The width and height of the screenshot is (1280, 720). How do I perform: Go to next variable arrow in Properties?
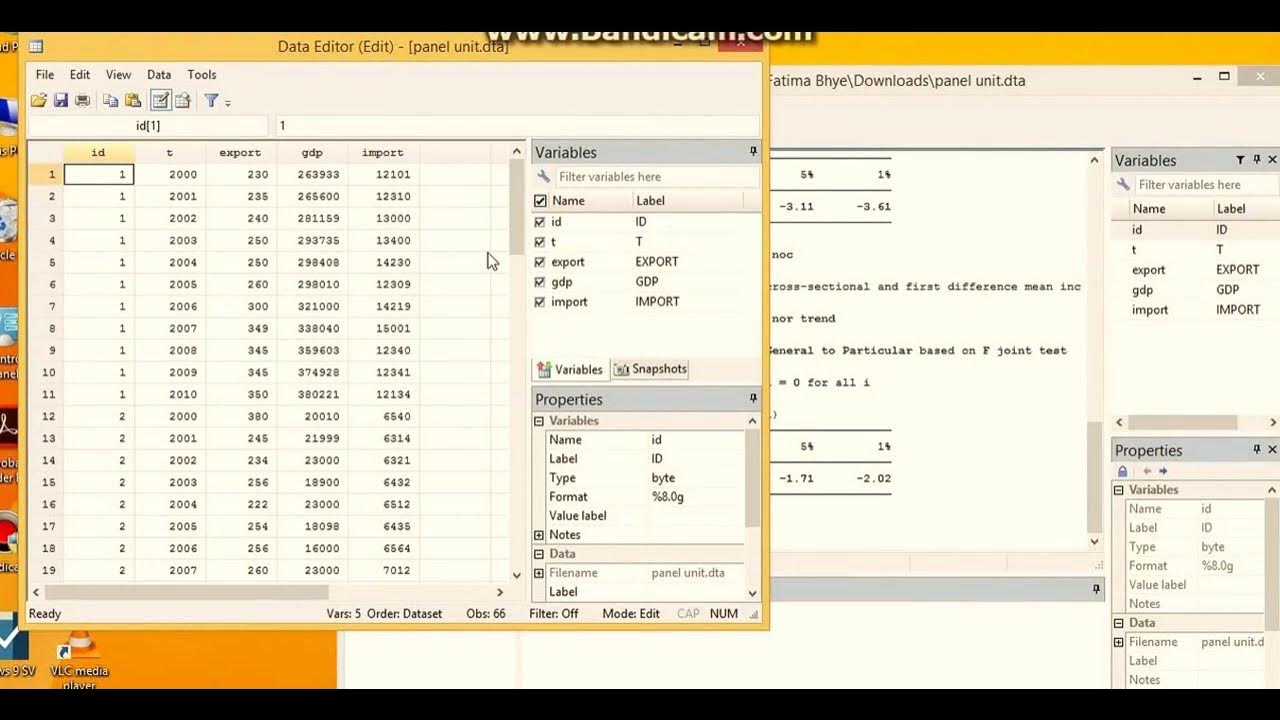[x=1162, y=471]
